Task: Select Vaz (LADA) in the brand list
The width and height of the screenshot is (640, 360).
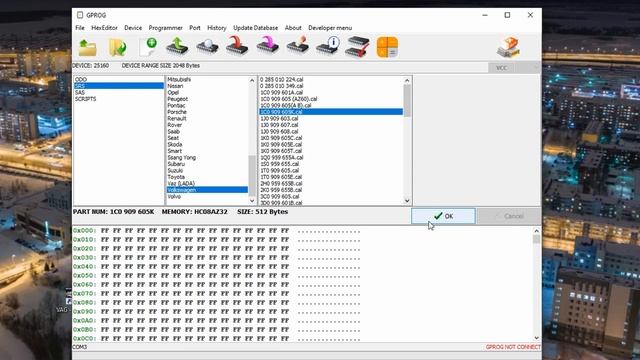Action: point(207,183)
